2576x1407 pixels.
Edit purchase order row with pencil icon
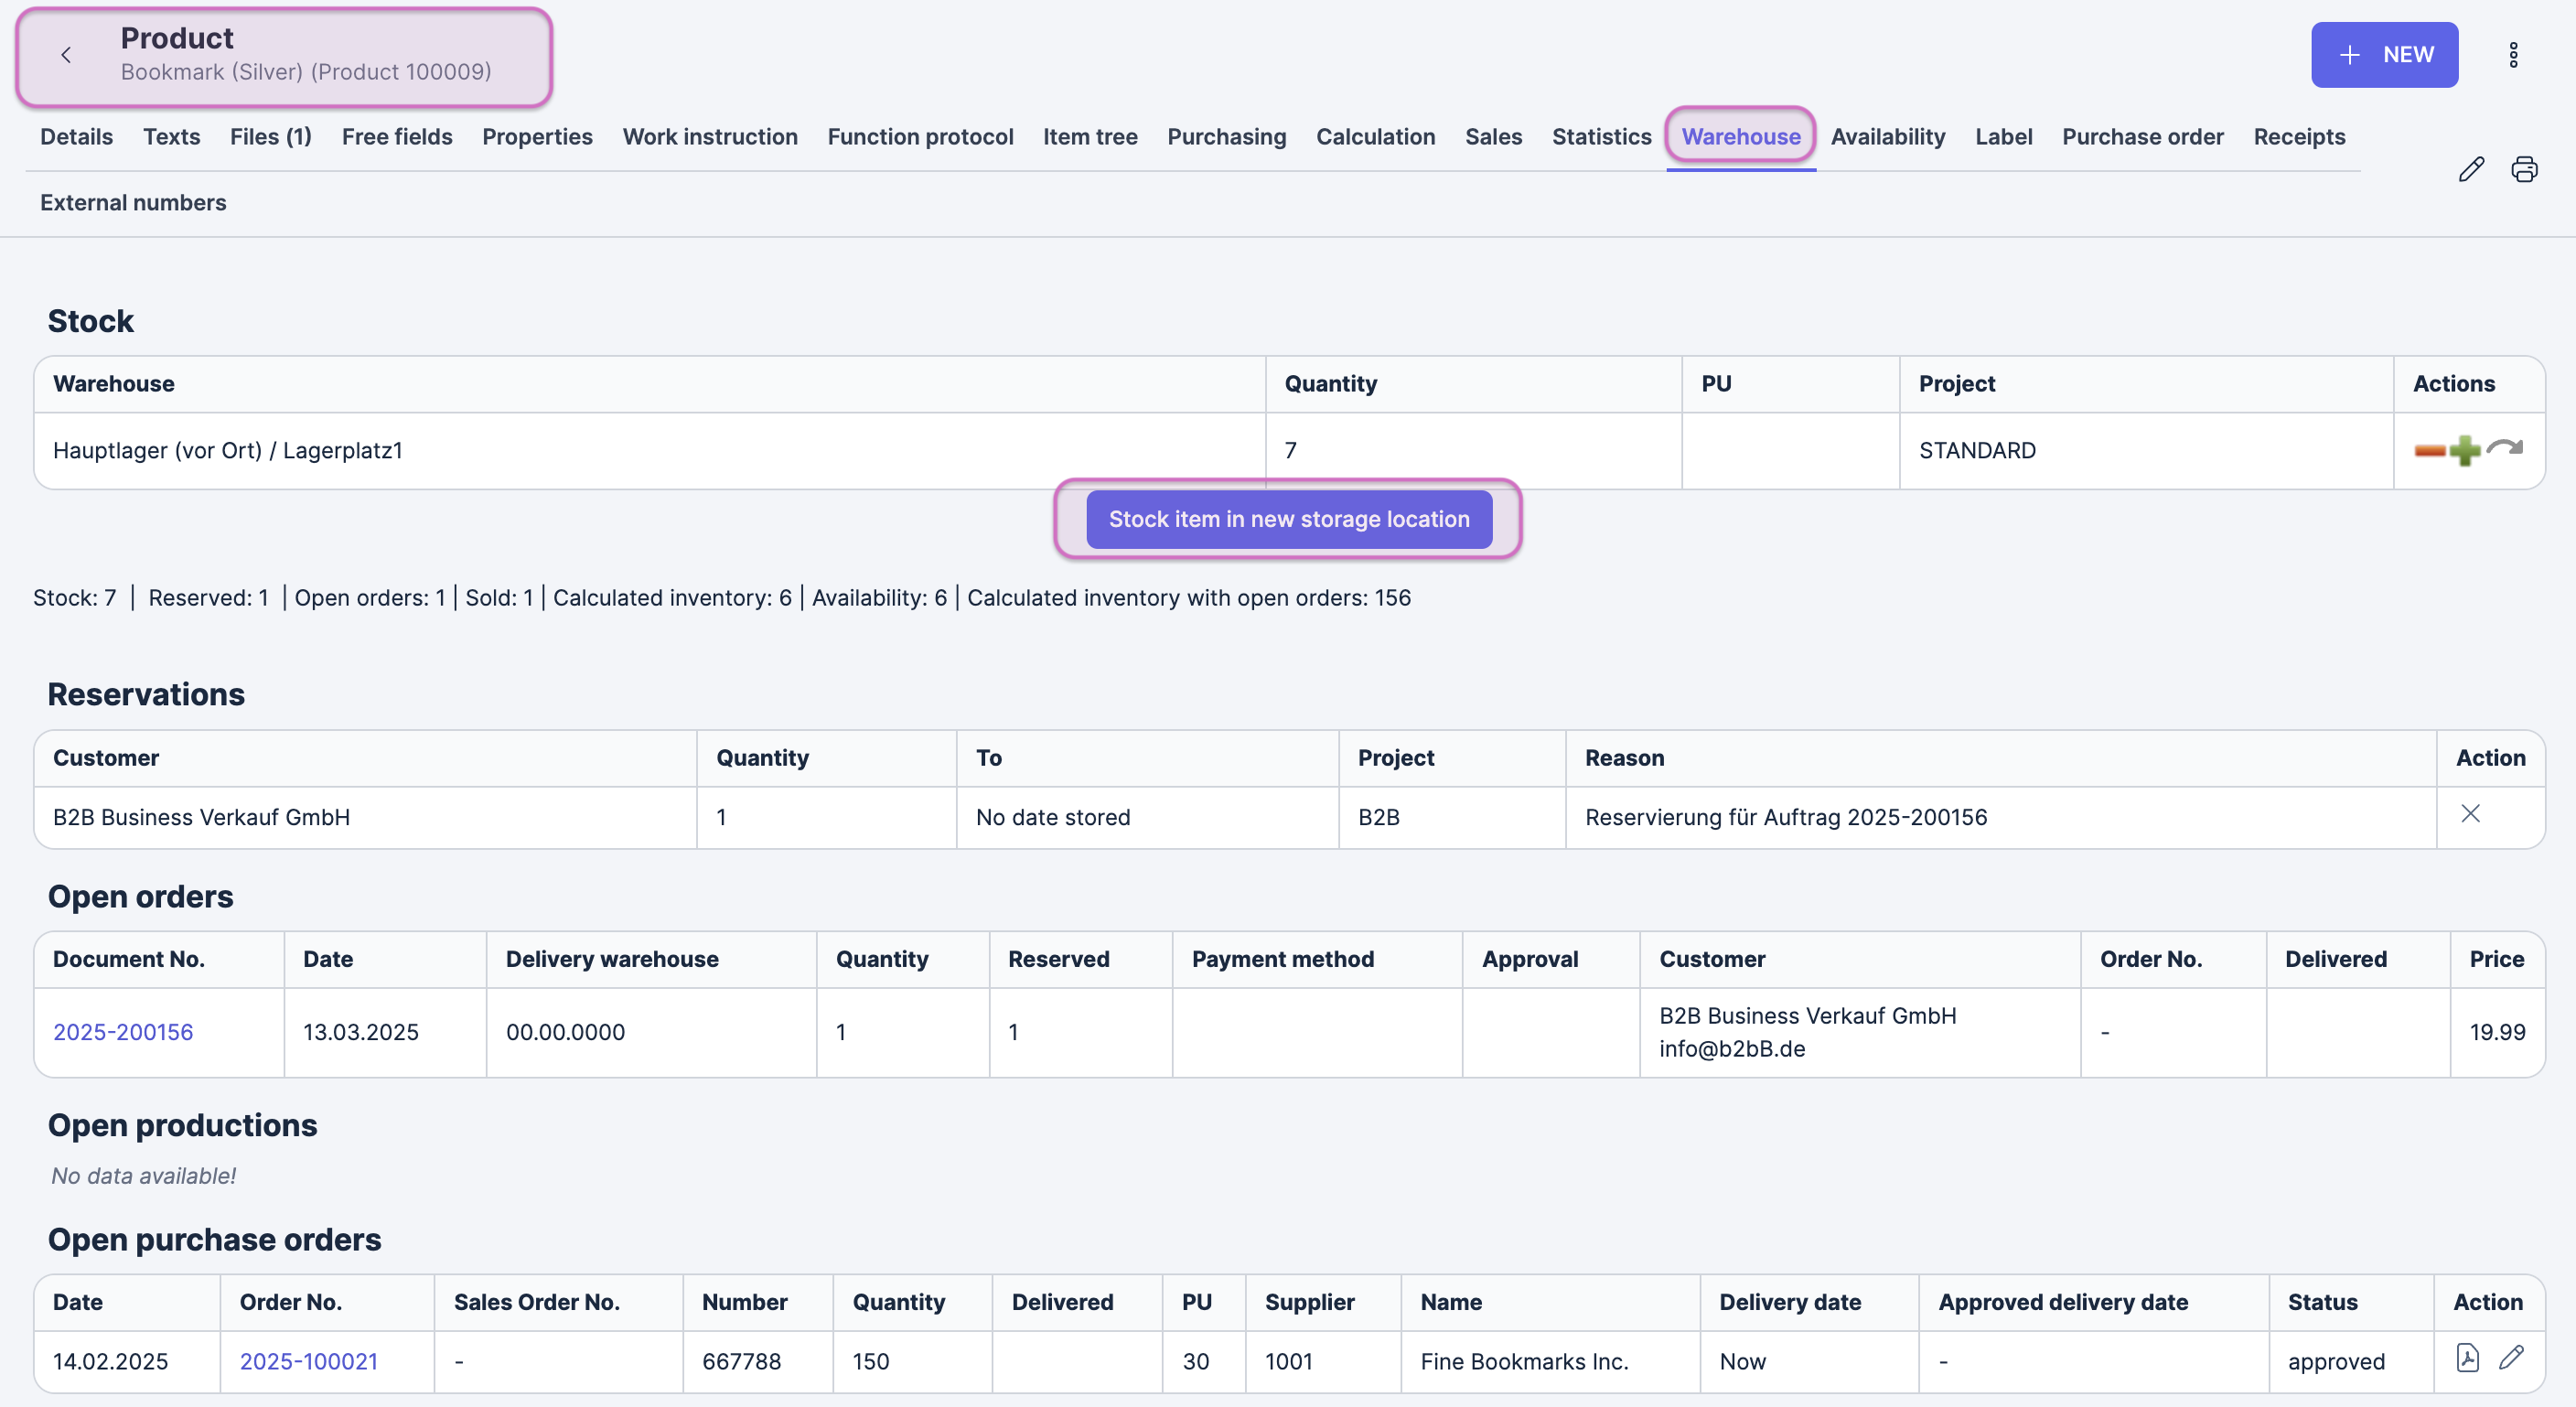[x=2511, y=1357]
